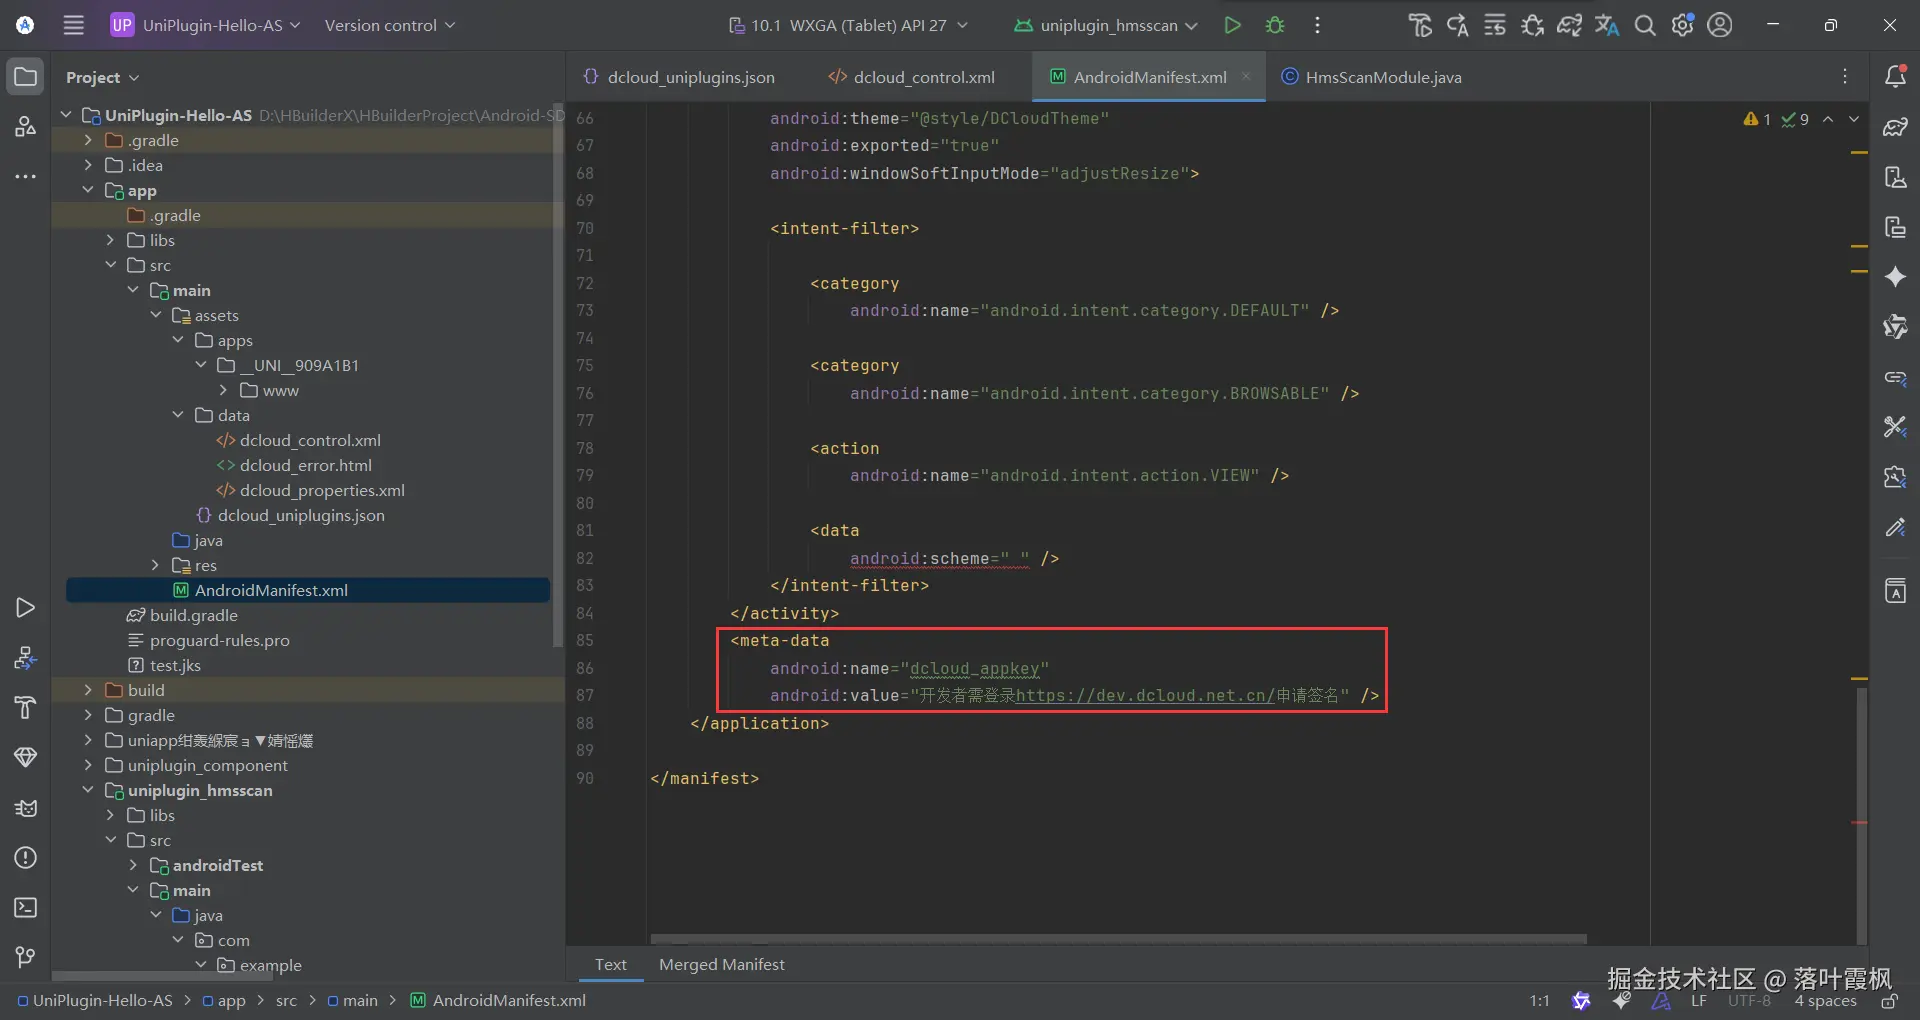The height and width of the screenshot is (1020, 1920).
Task: Open the editor tabs more options menu
Action: coord(1845,77)
